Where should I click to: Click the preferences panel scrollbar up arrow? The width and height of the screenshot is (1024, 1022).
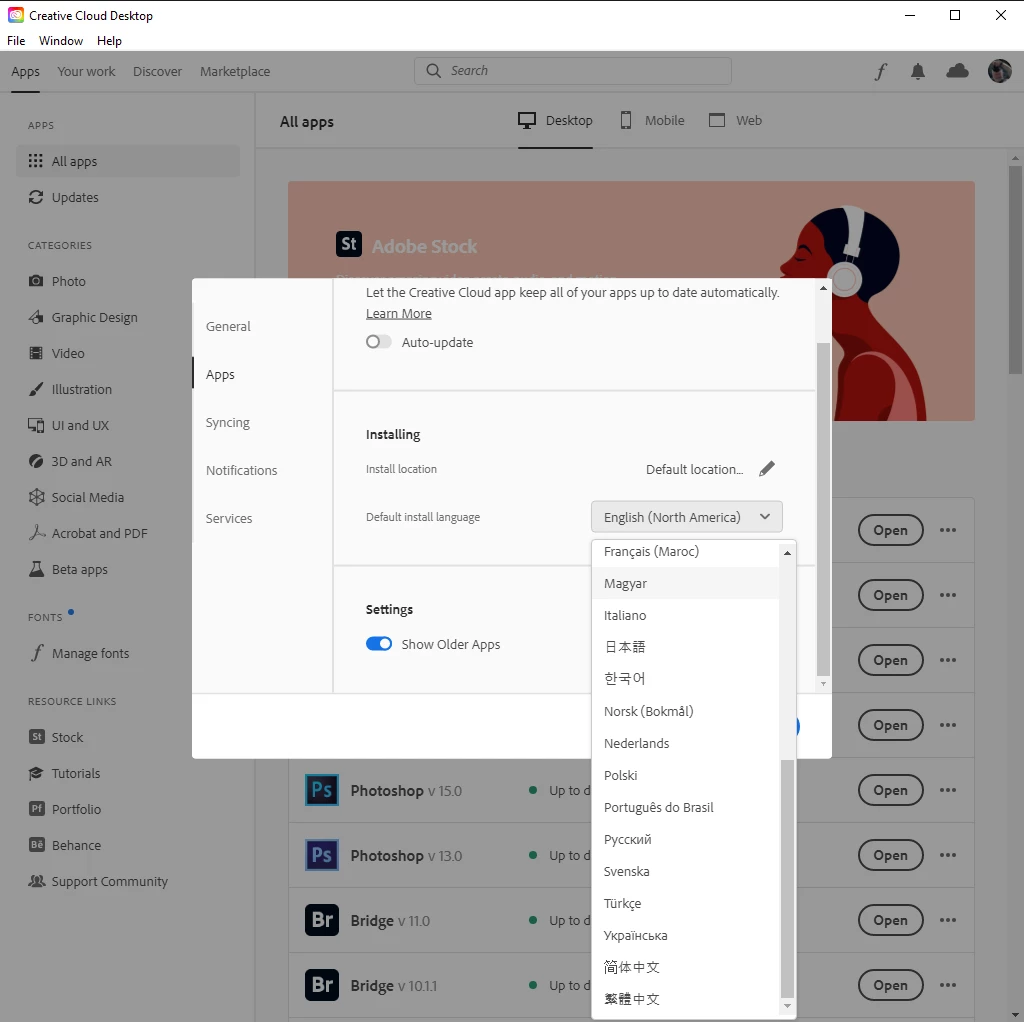(x=824, y=288)
